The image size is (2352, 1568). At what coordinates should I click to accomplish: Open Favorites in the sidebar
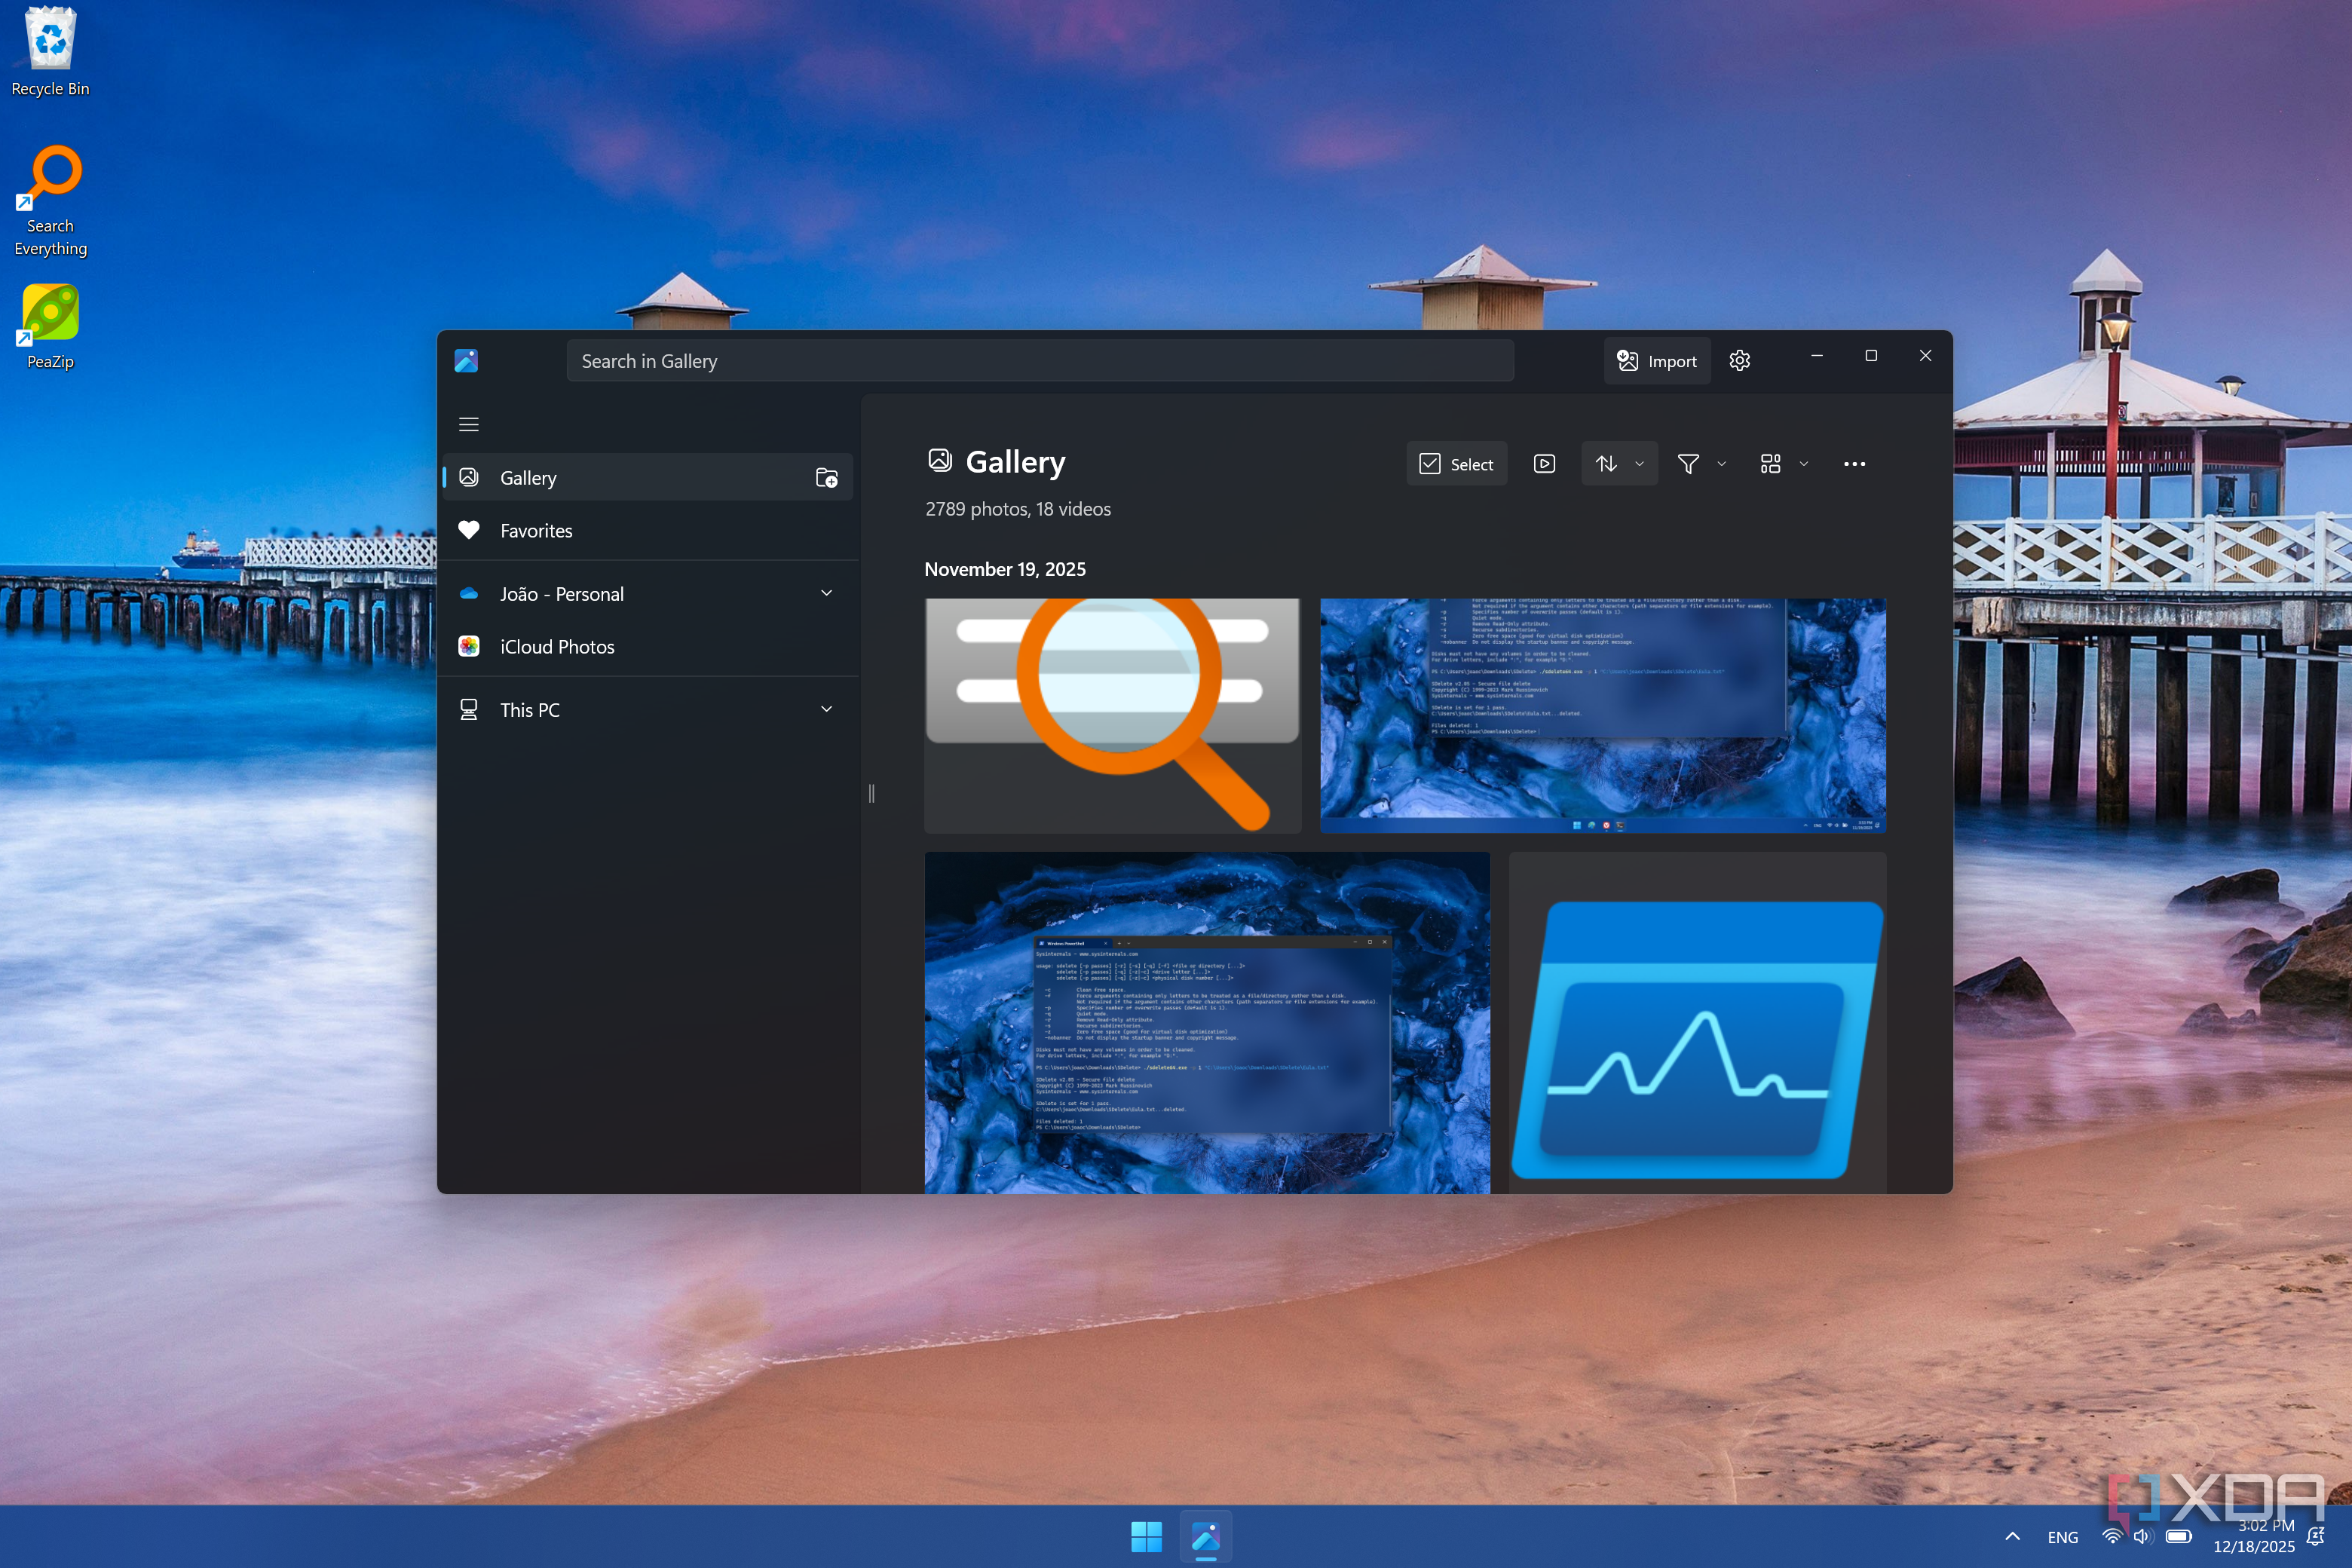click(536, 531)
